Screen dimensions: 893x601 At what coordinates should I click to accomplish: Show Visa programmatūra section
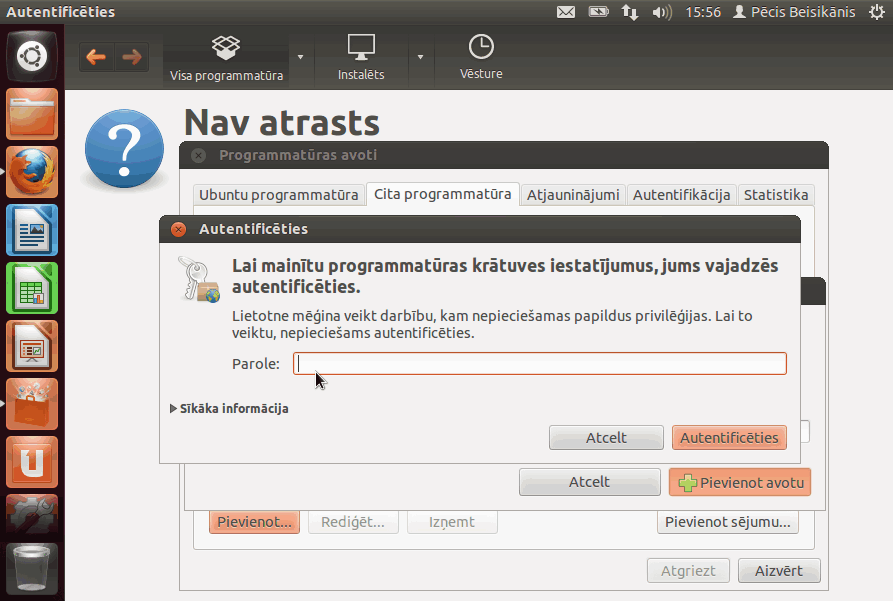(226, 58)
